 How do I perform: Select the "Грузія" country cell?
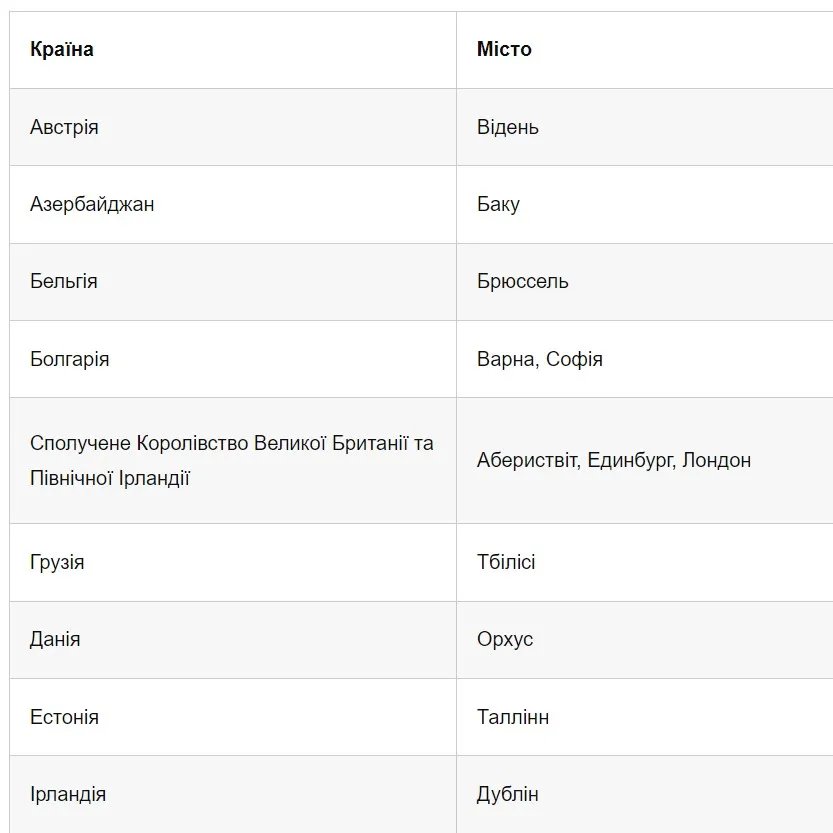click(57, 562)
